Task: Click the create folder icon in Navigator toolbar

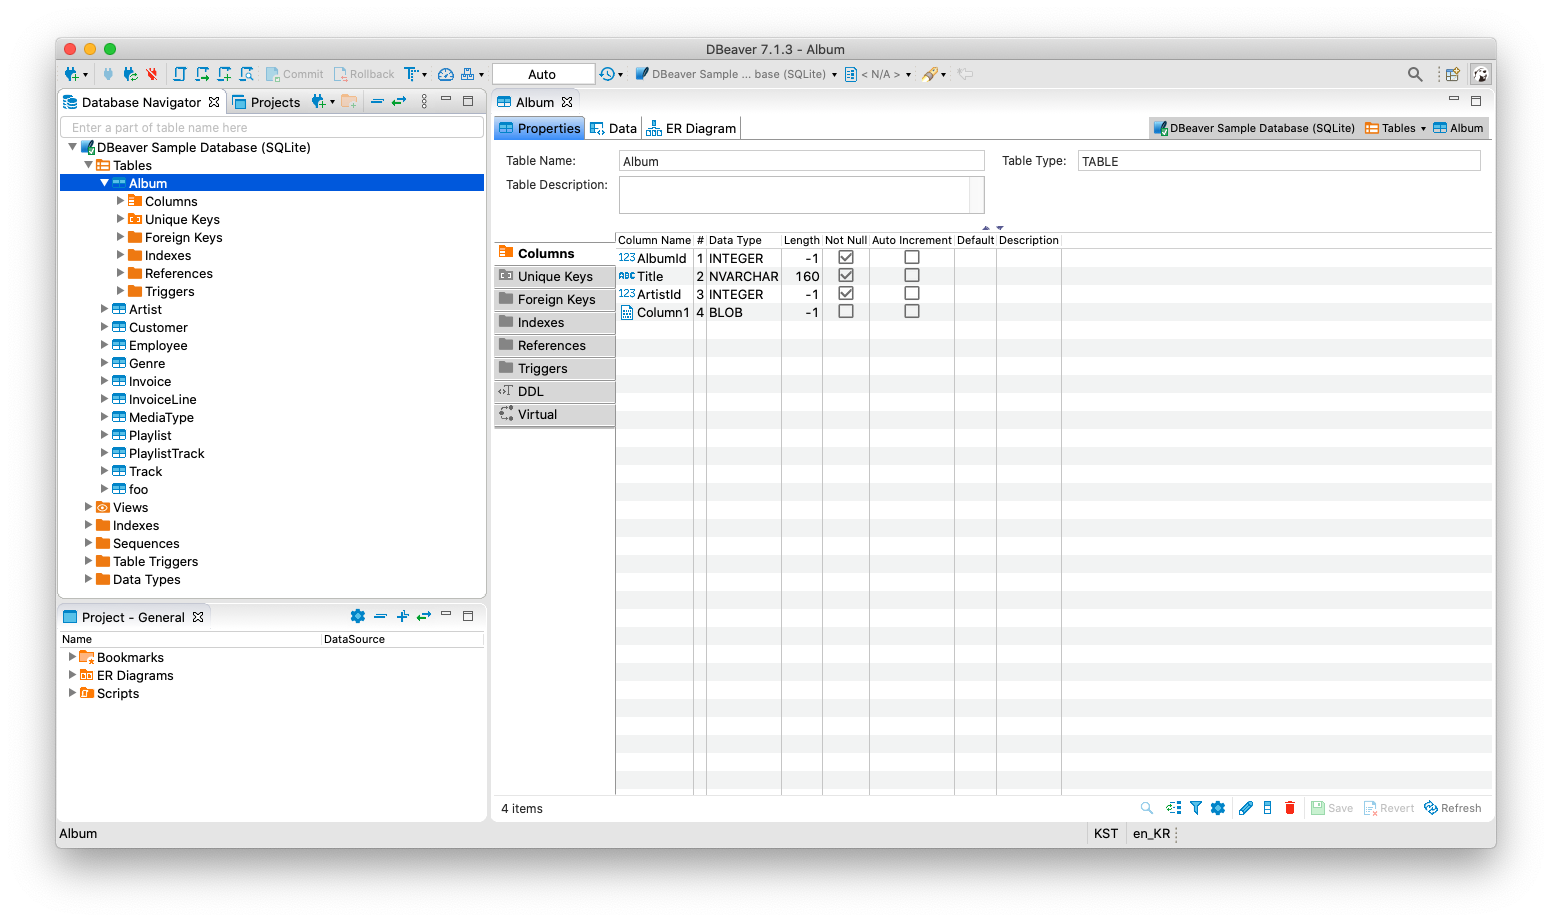Action: [349, 101]
